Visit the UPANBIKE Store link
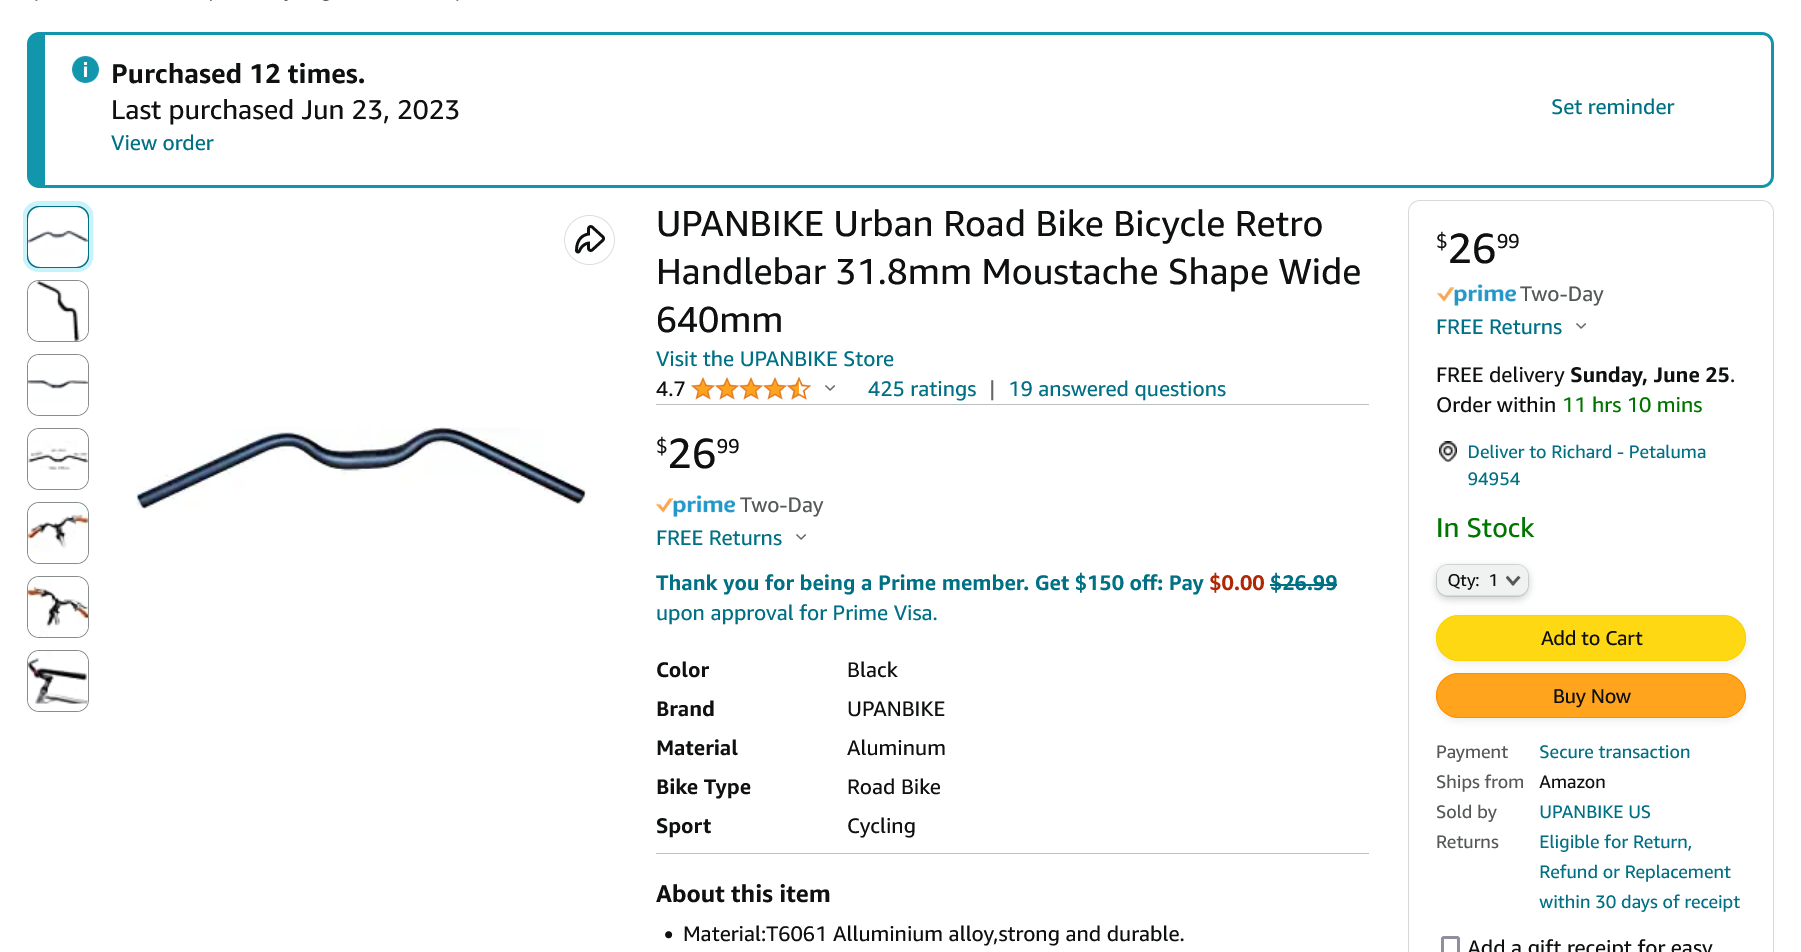Viewport: 1801px width, 952px height. tap(774, 359)
